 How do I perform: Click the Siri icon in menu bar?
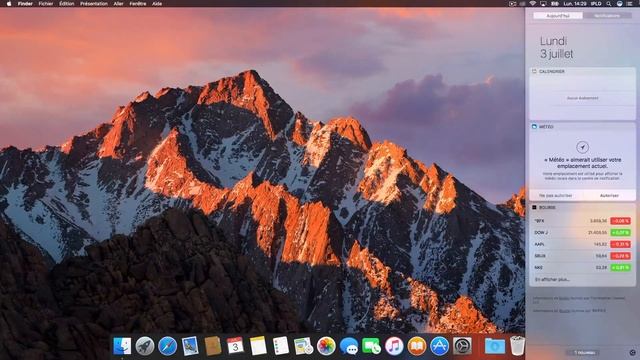(x=619, y=4)
